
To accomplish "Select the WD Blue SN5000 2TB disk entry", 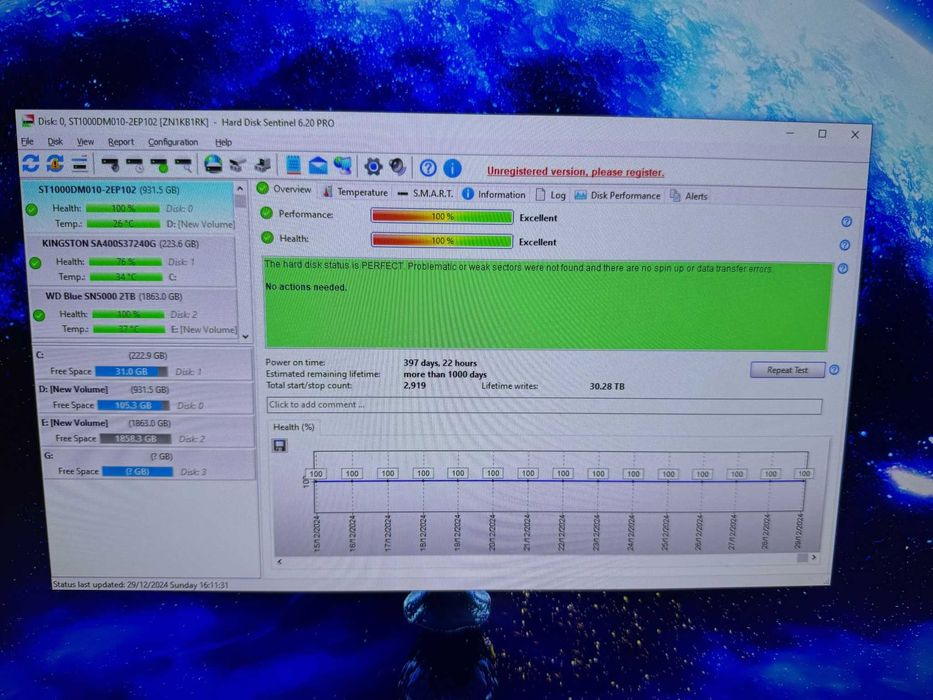I will (134, 312).
